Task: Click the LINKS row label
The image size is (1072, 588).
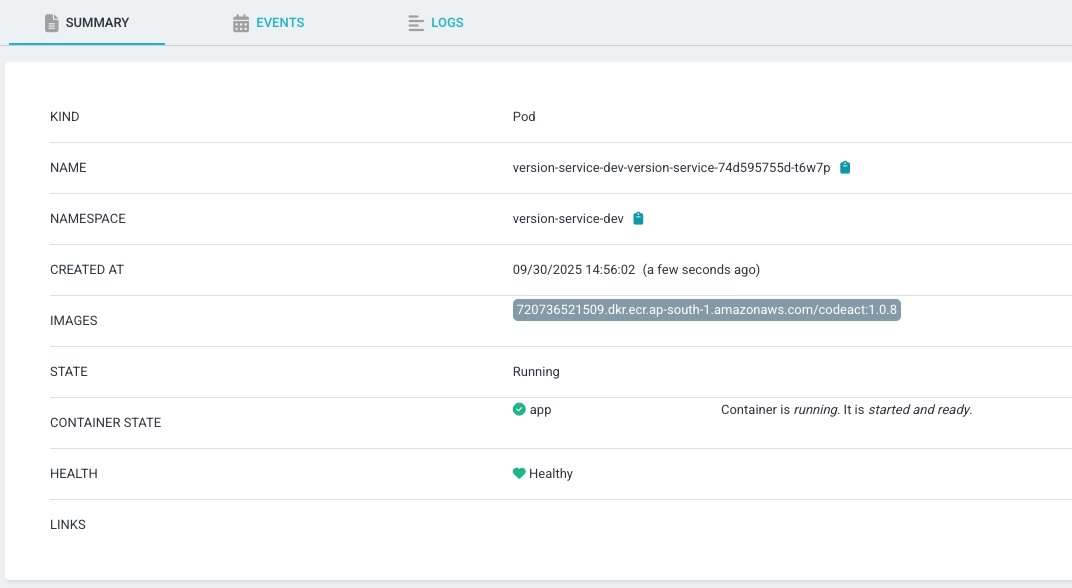Action: 68,525
